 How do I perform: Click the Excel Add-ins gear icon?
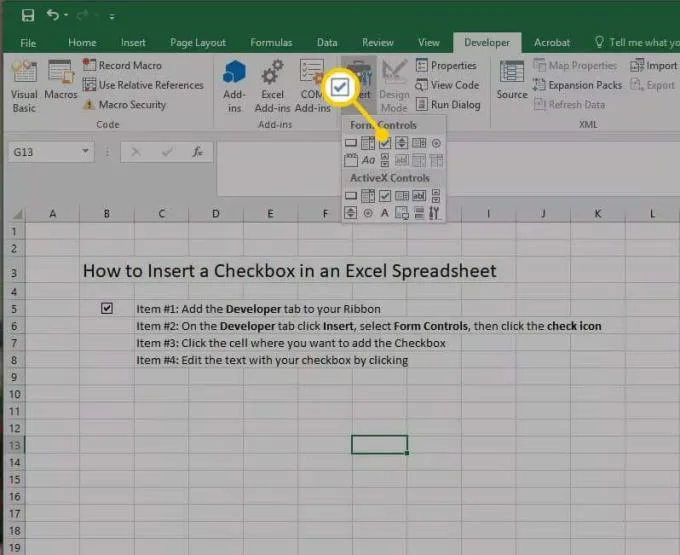pyautogui.click(x=270, y=85)
